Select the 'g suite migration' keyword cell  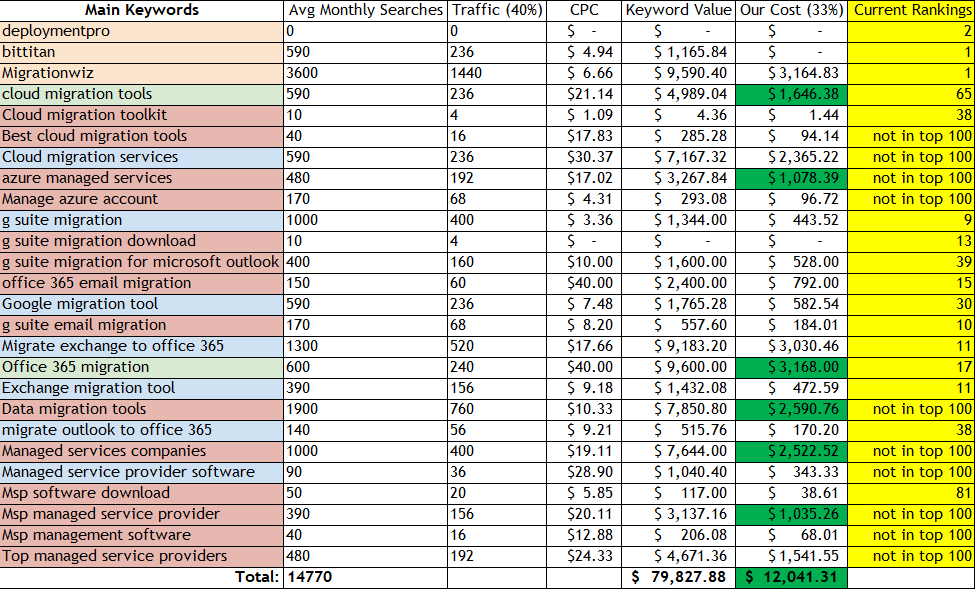pyautogui.click(x=142, y=220)
